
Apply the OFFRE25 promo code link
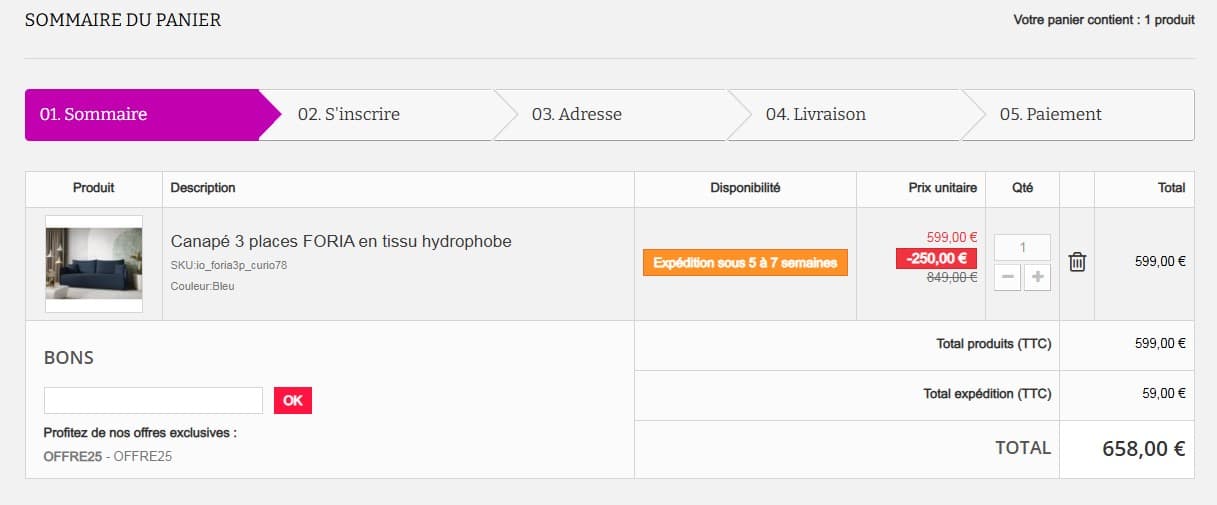click(72, 456)
